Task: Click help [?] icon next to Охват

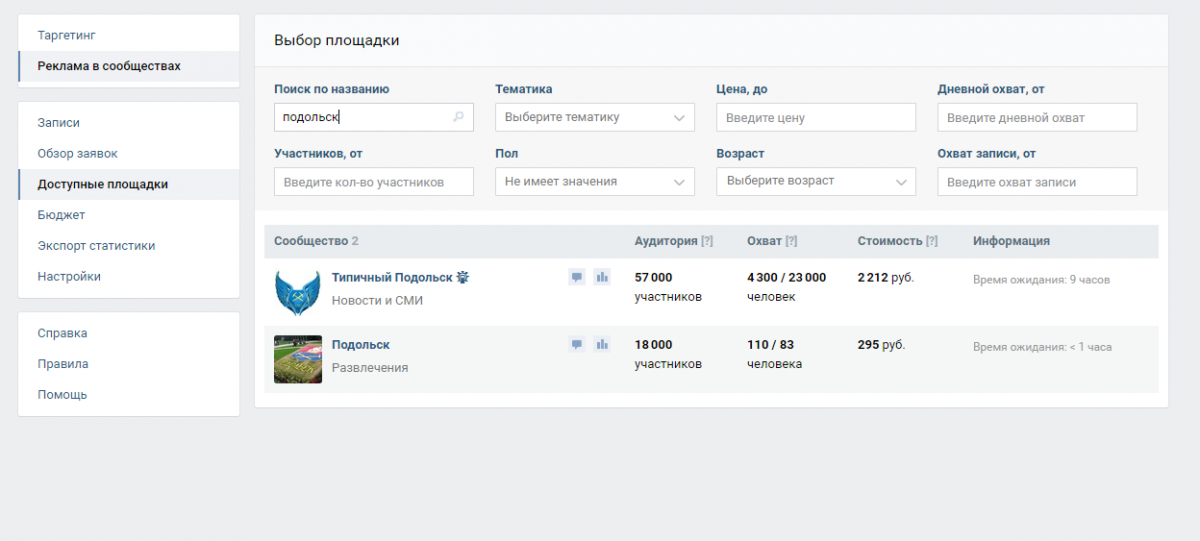Action: [x=791, y=241]
